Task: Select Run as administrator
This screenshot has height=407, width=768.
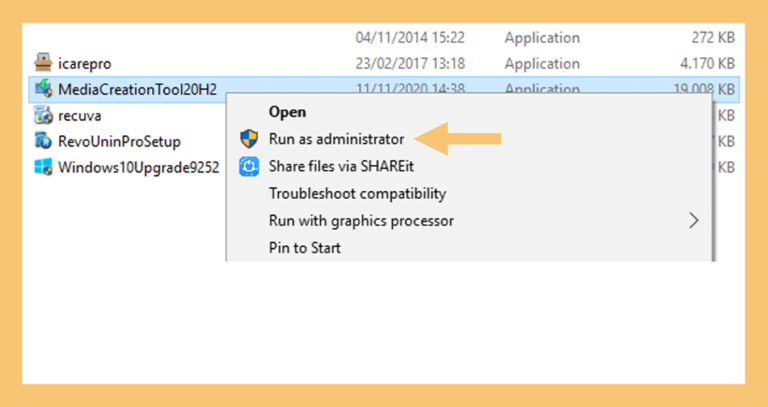Action: pyautogui.click(x=336, y=139)
